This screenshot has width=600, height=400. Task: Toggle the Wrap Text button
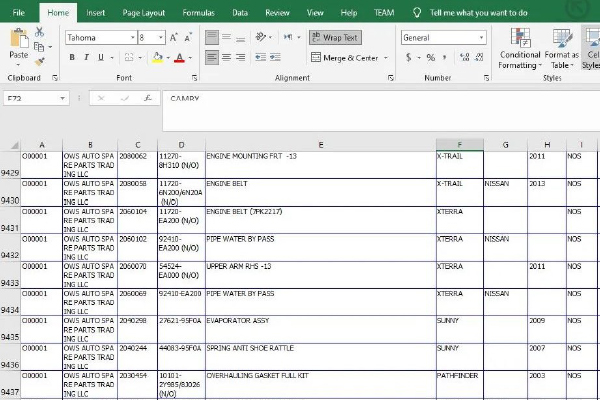coord(334,37)
